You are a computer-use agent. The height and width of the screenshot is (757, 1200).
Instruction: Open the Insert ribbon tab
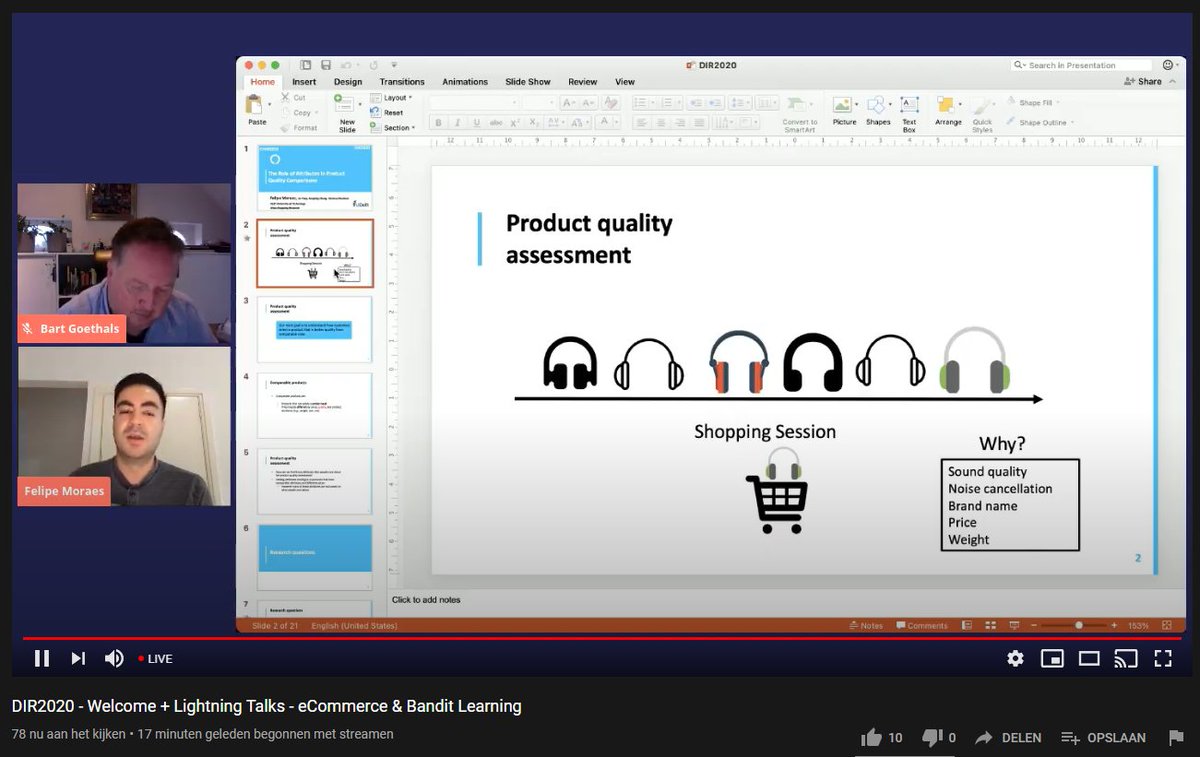[304, 82]
